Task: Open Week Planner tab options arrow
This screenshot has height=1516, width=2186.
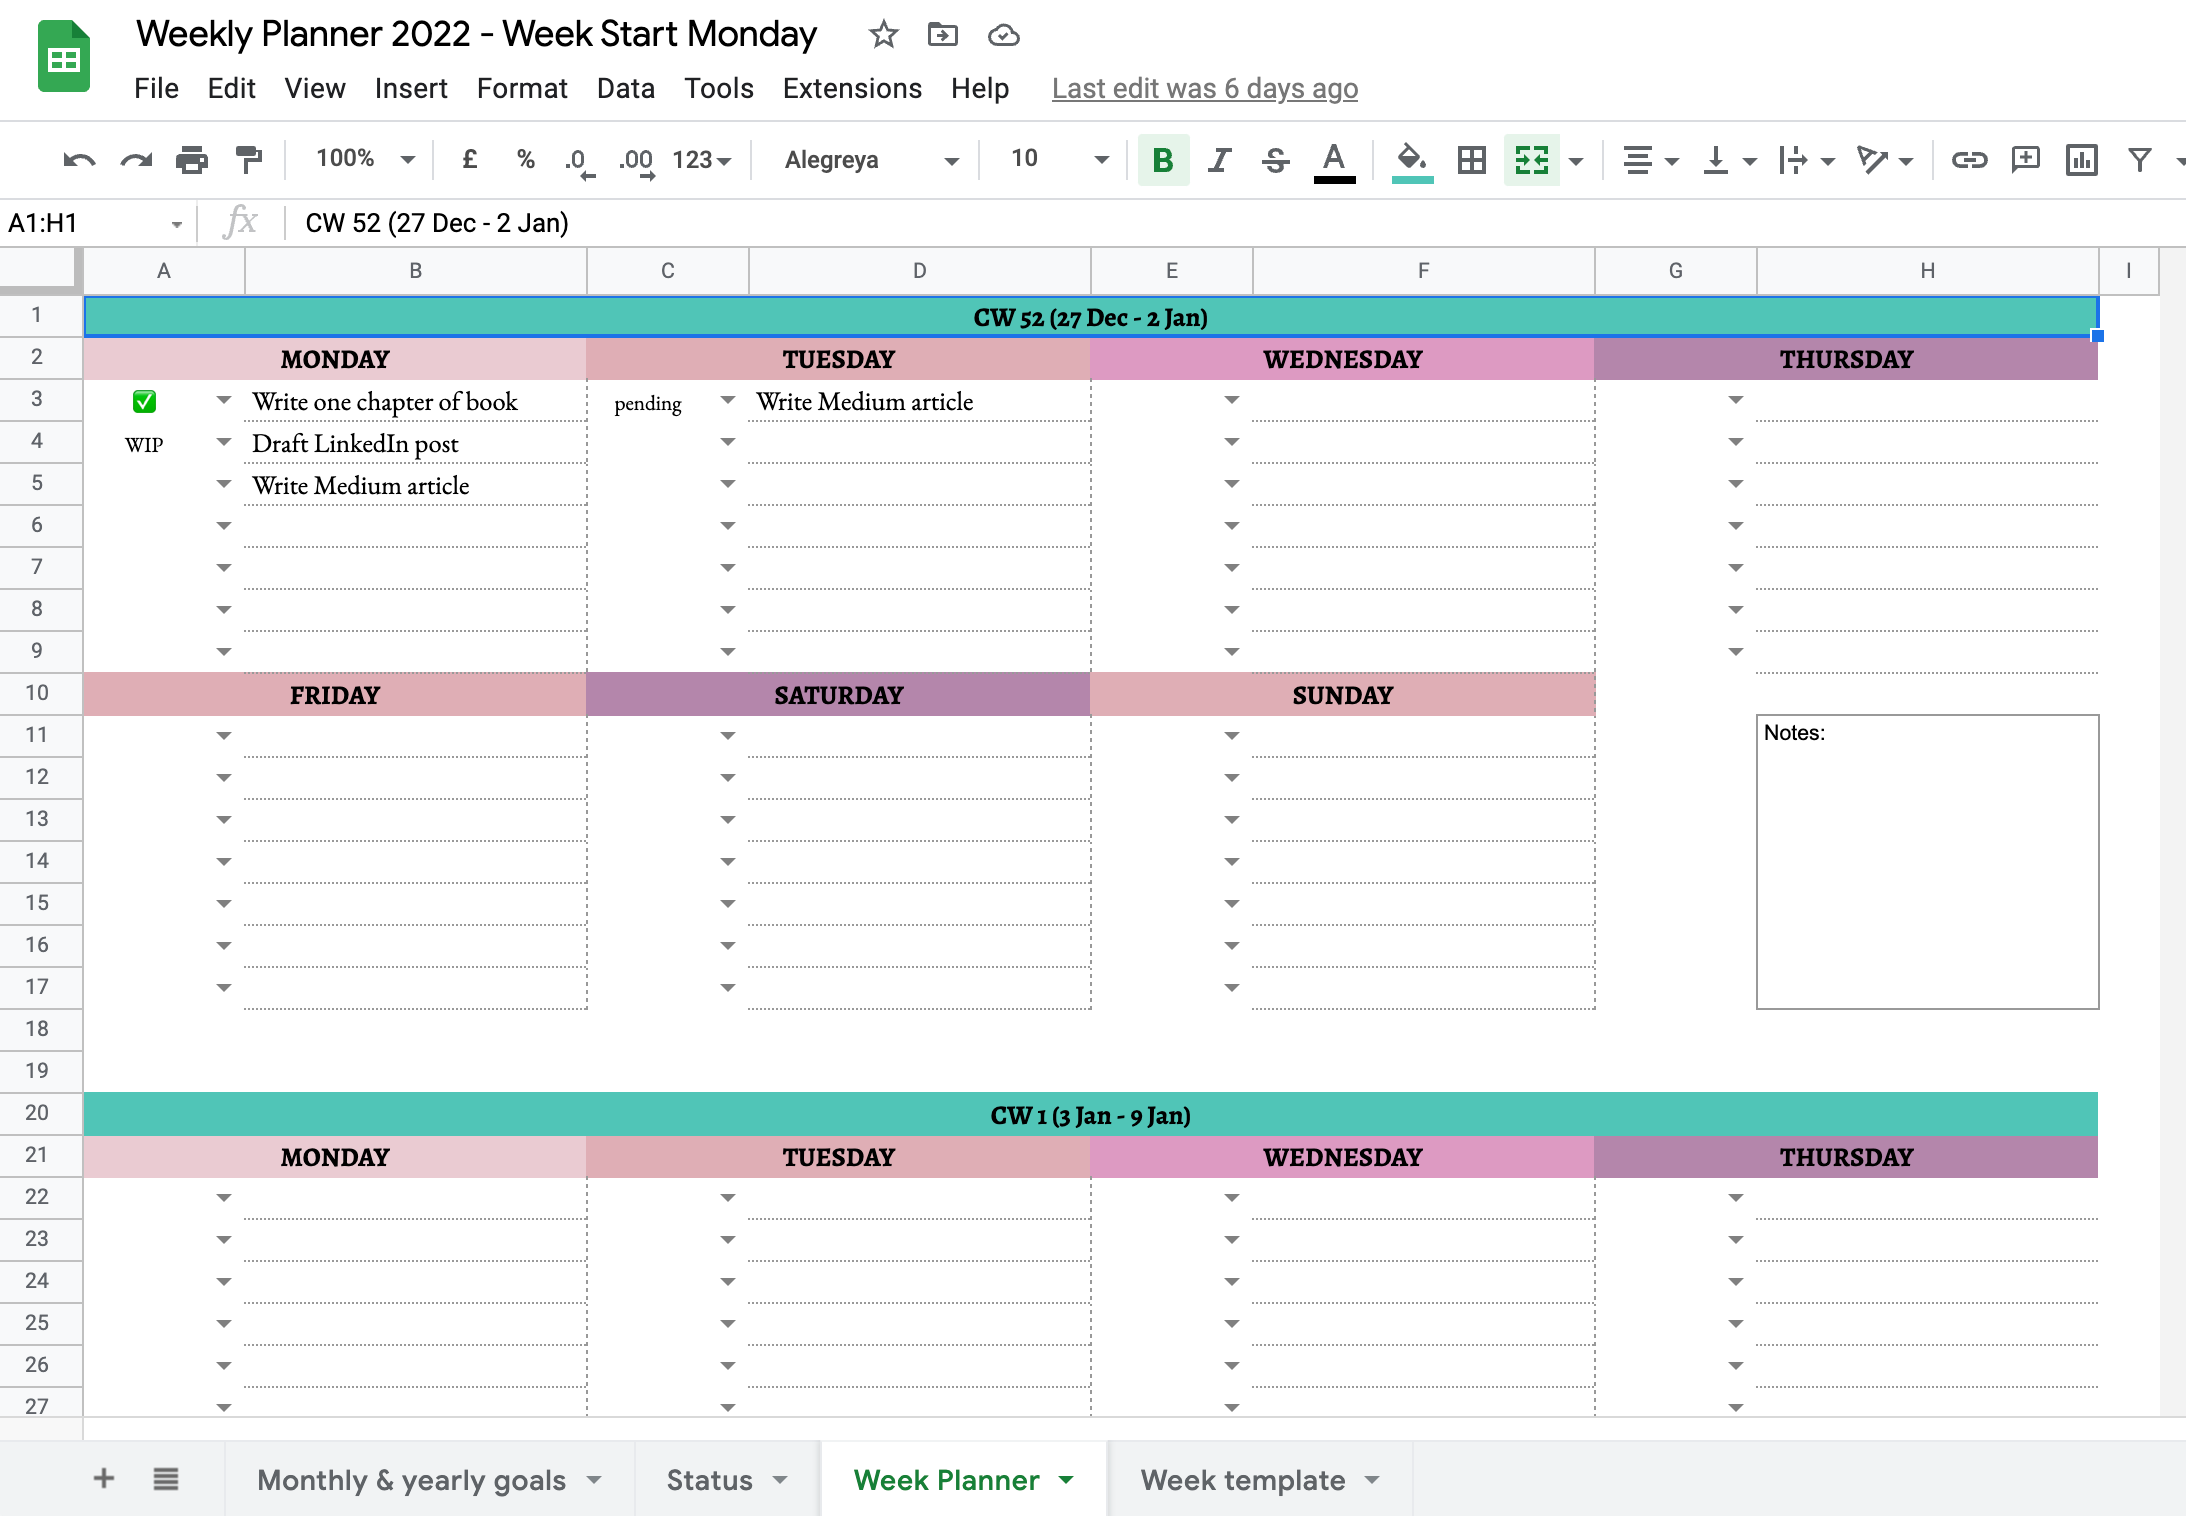Action: tap(1066, 1480)
